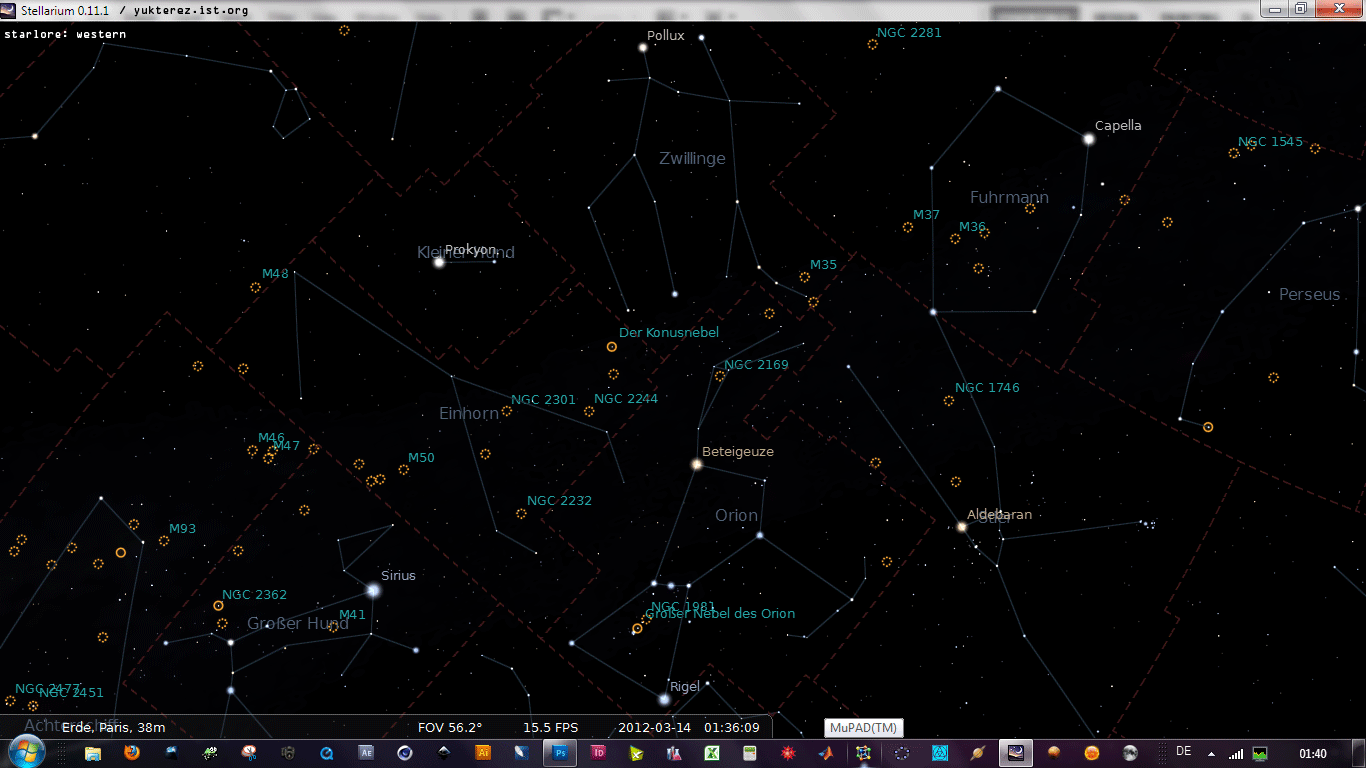Select the M46 cluster label
The height and width of the screenshot is (768, 1366).
(272, 438)
